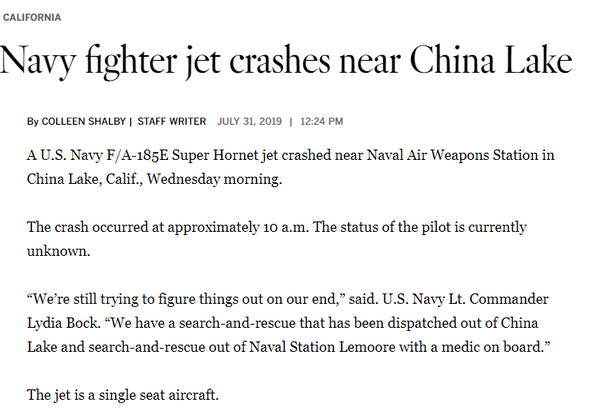Click the word 'unknown.' in second paragraph
The image size is (600, 415).
pyautogui.click(x=59, y=251)
